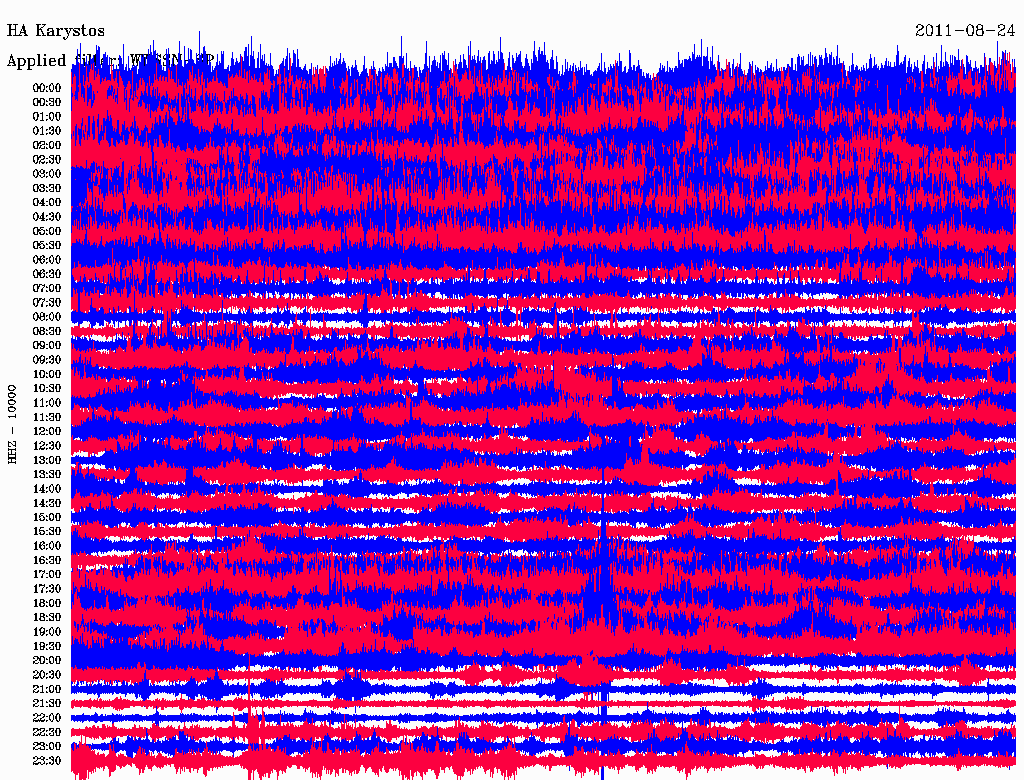
Task: Select the 20:00 time label
Action: click(47, 660)
